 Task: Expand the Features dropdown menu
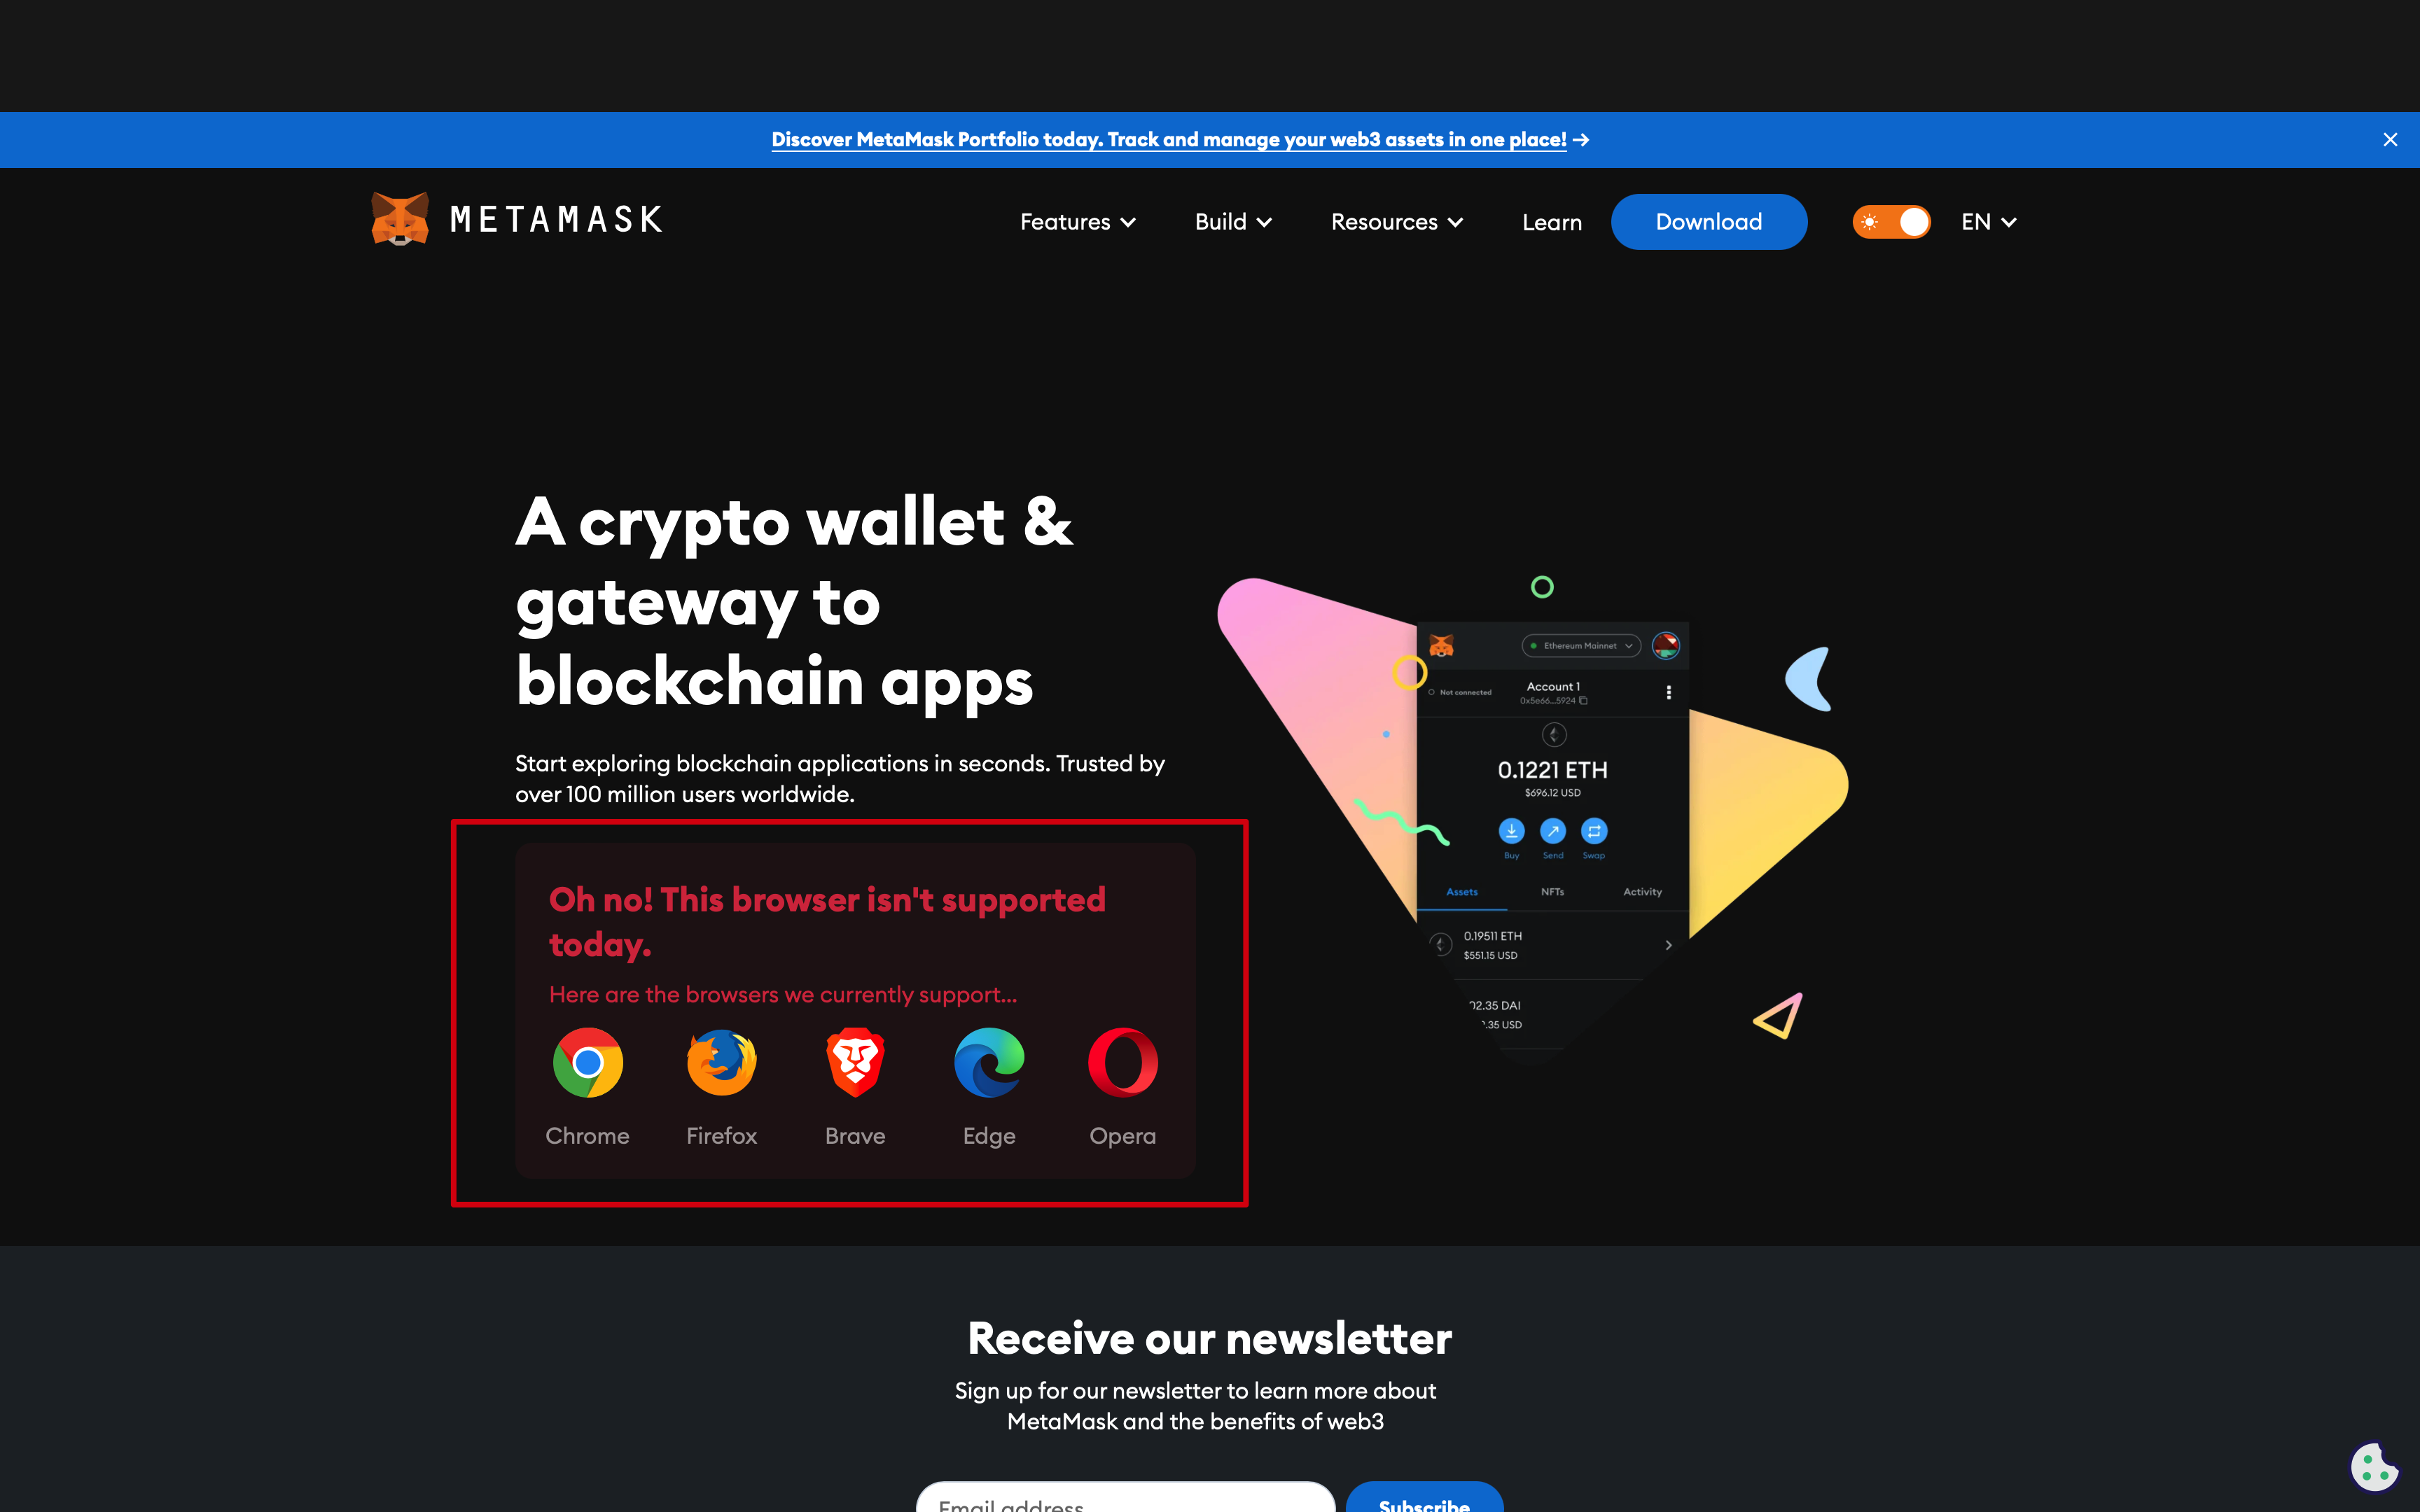1078,222
